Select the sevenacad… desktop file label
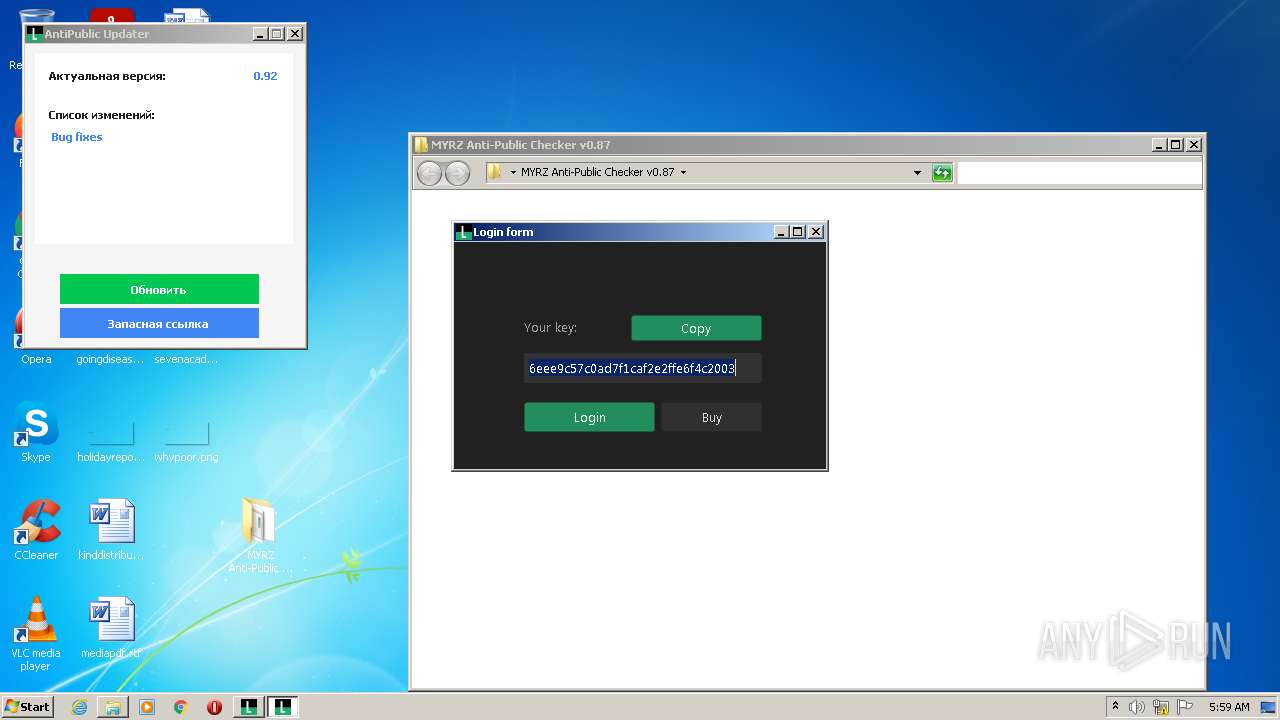The height and width of the screenshot is (720, 1280). pyautogui.click(x=186, y=359)
